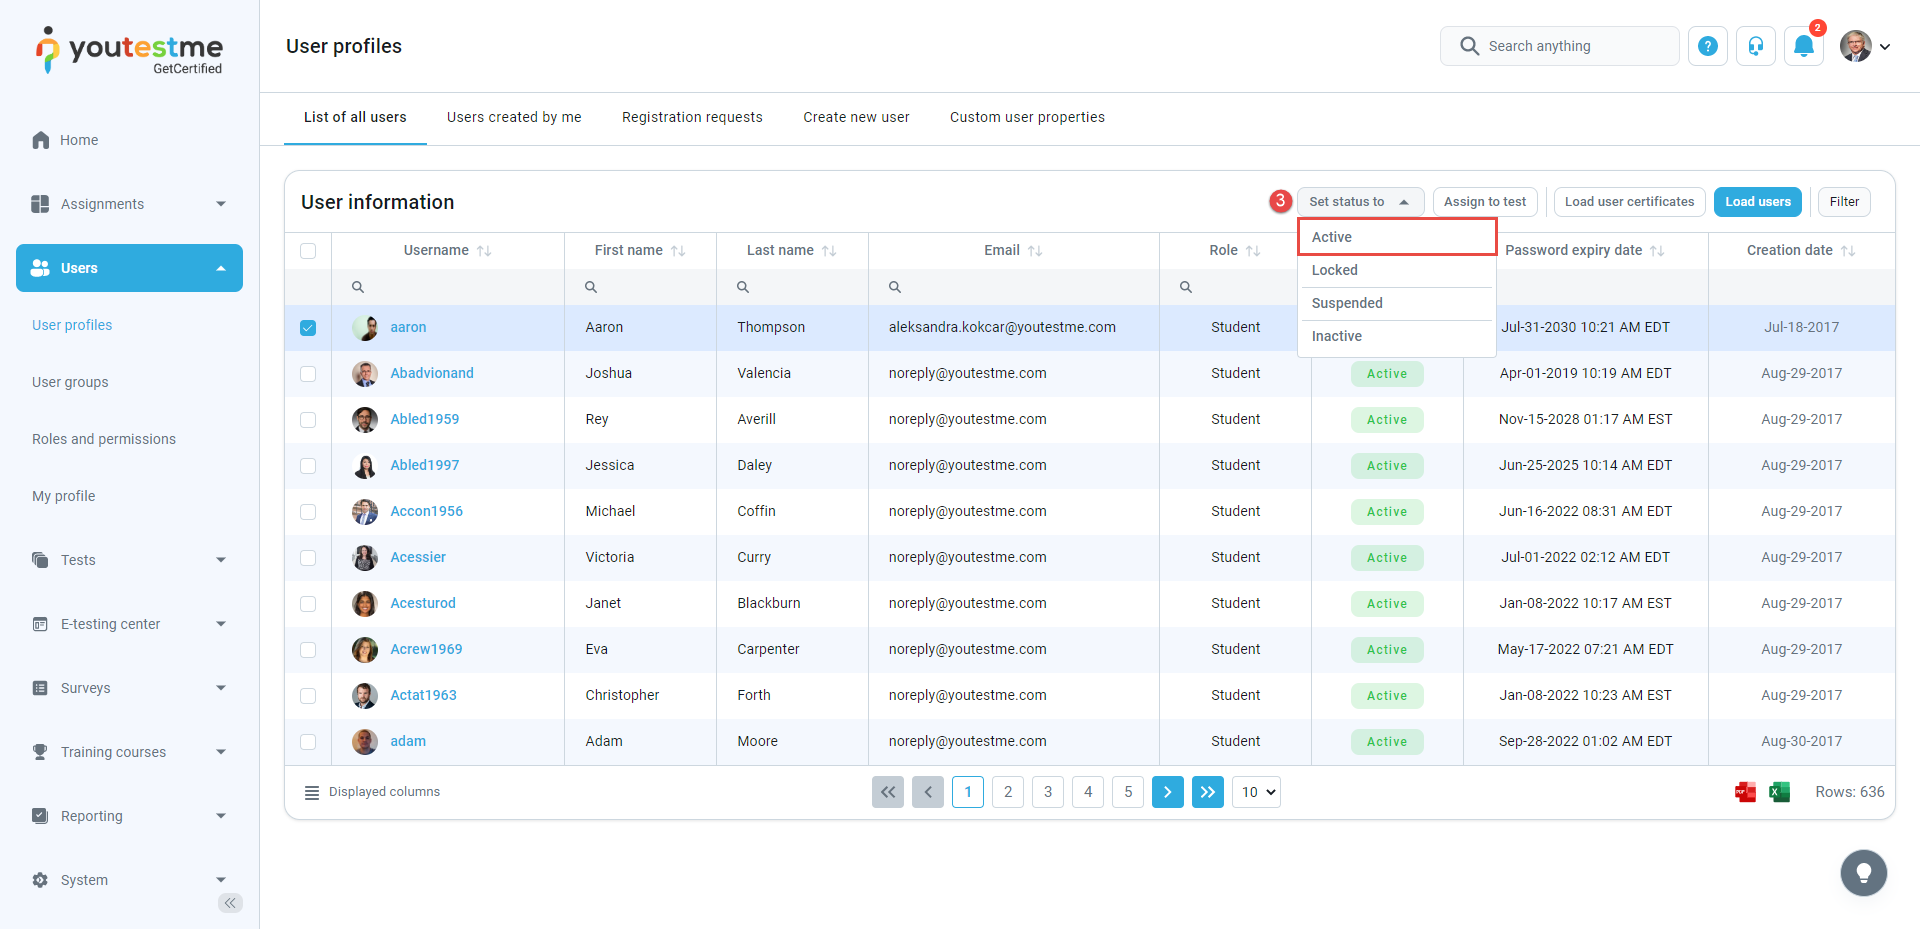Expand the E-testing center menu

[221, 624]
